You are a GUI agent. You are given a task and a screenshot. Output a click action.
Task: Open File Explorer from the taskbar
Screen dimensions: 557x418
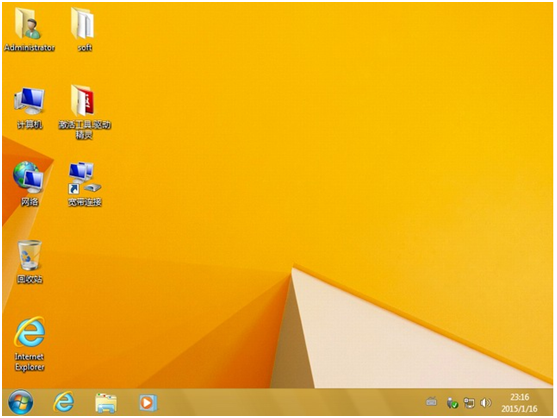point(106,403)
